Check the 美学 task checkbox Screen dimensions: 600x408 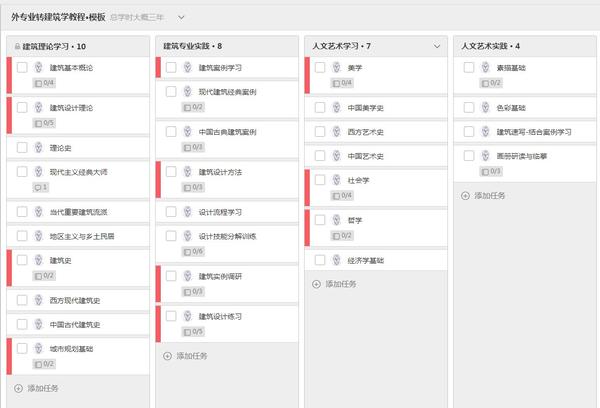[x=320, y=67]
